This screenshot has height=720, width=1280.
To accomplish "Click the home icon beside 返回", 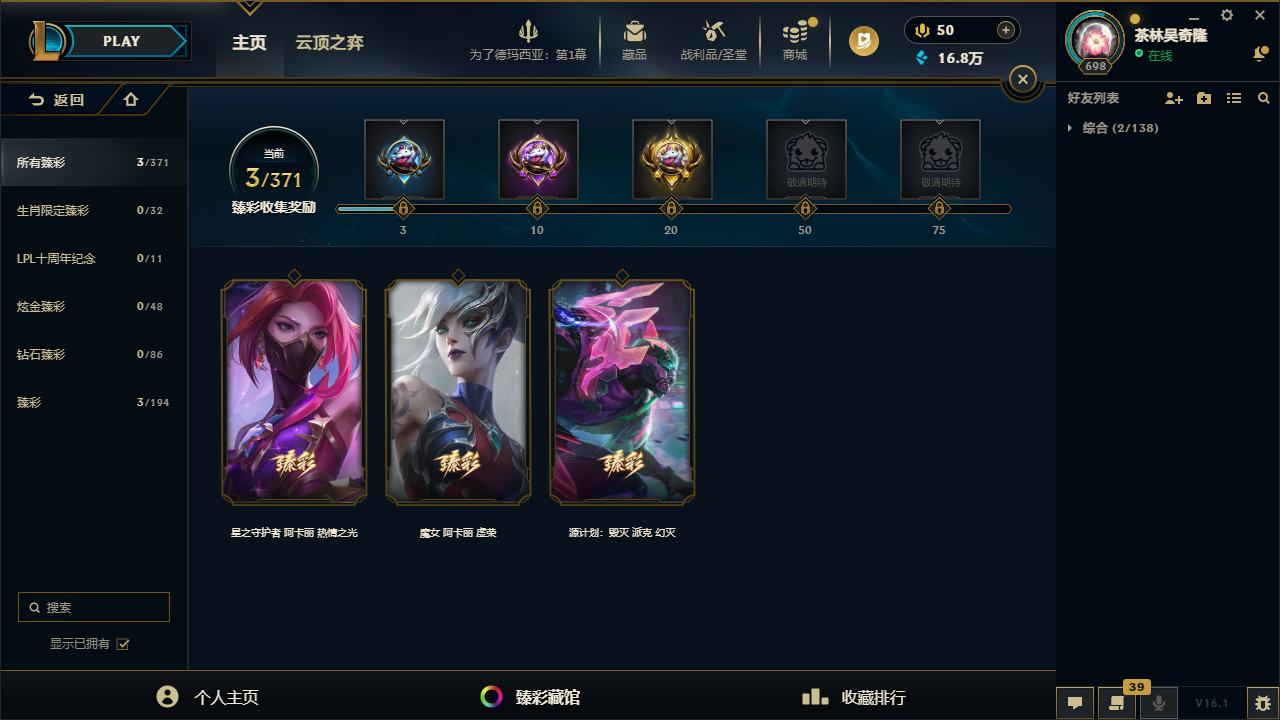I will (x=131, y=100).
